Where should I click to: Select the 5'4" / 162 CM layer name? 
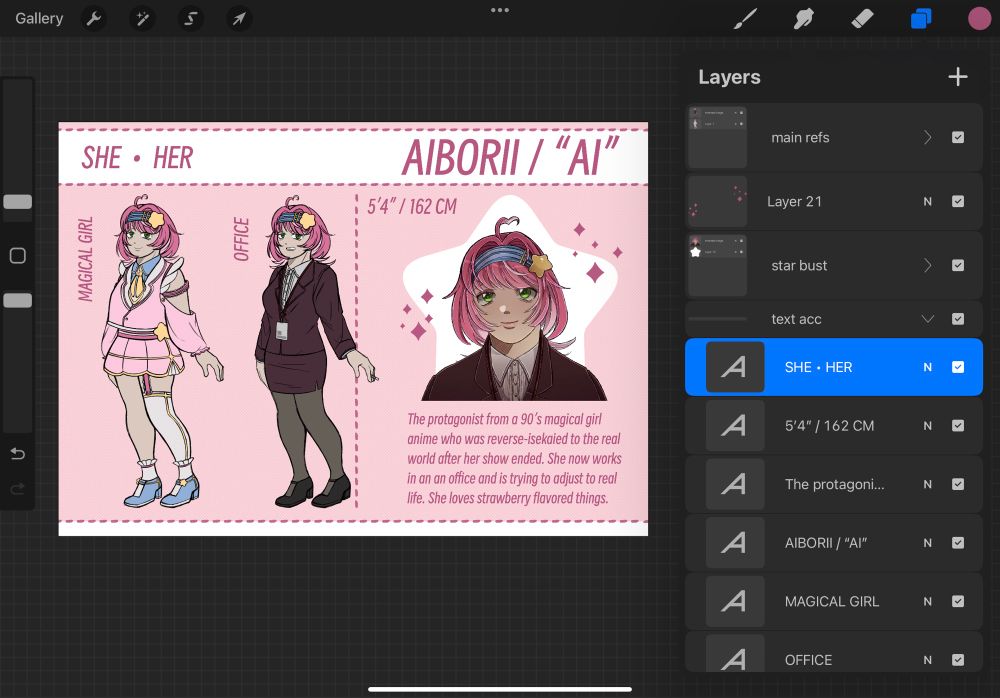[x=829, y=426]
